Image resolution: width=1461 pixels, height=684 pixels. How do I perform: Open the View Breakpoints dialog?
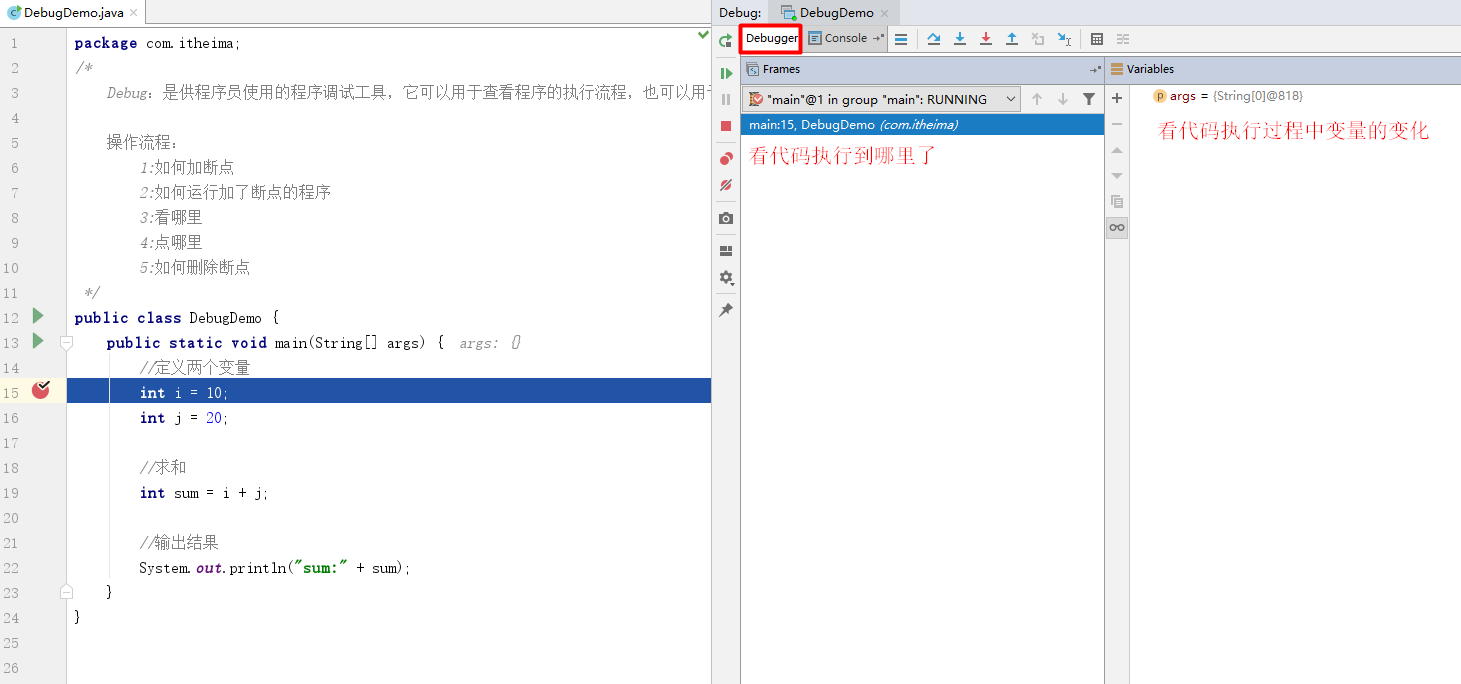coord(726,159)
